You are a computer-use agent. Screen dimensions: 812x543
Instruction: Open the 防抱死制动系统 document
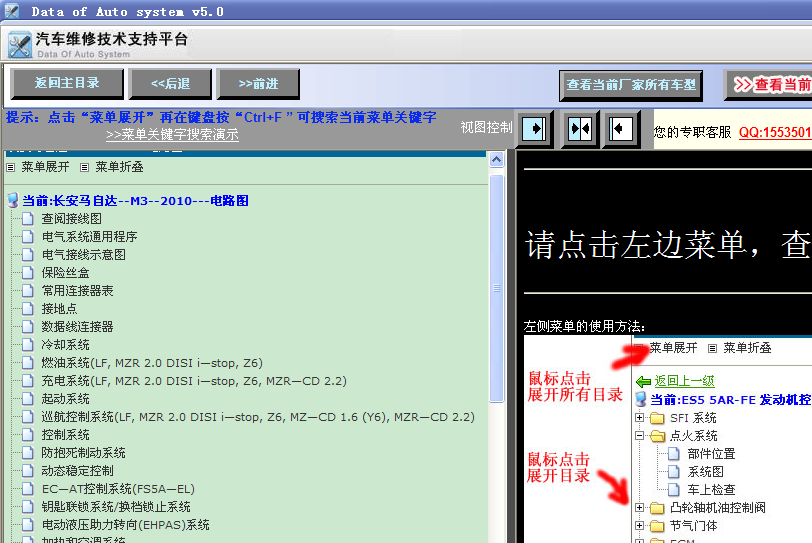pyautogui.click(x=83, y=453)
